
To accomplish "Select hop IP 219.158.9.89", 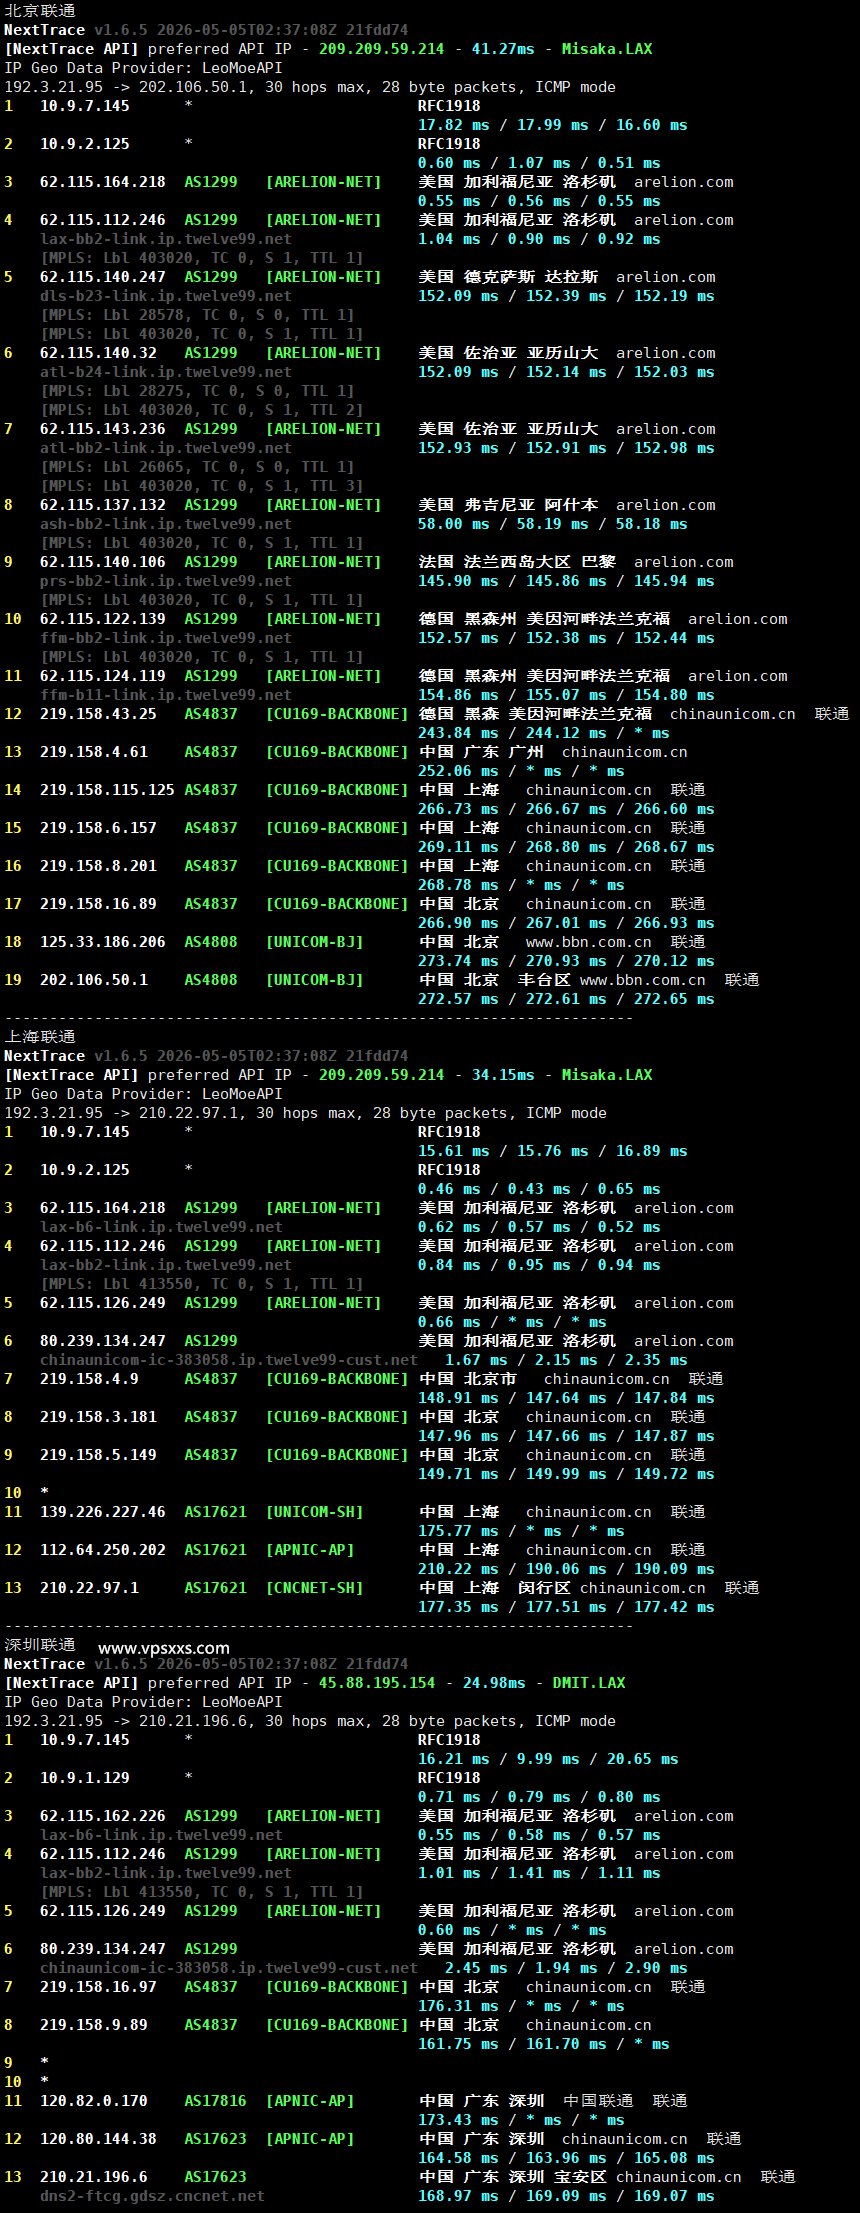I will (x=94, y=2024).
